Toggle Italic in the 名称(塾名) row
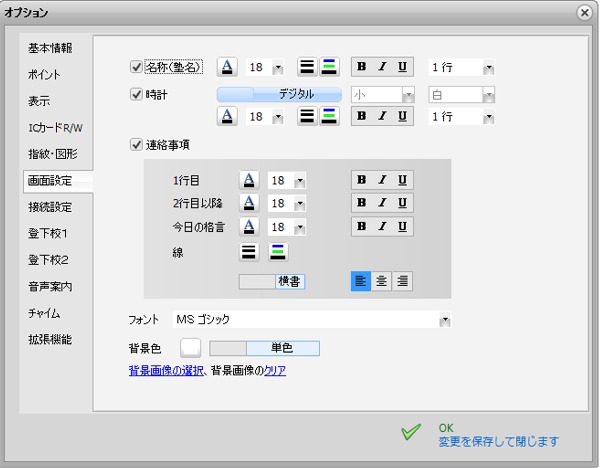The height and width of the screenshot is (468, 600). pyautogui.click(x=382, y=67)
